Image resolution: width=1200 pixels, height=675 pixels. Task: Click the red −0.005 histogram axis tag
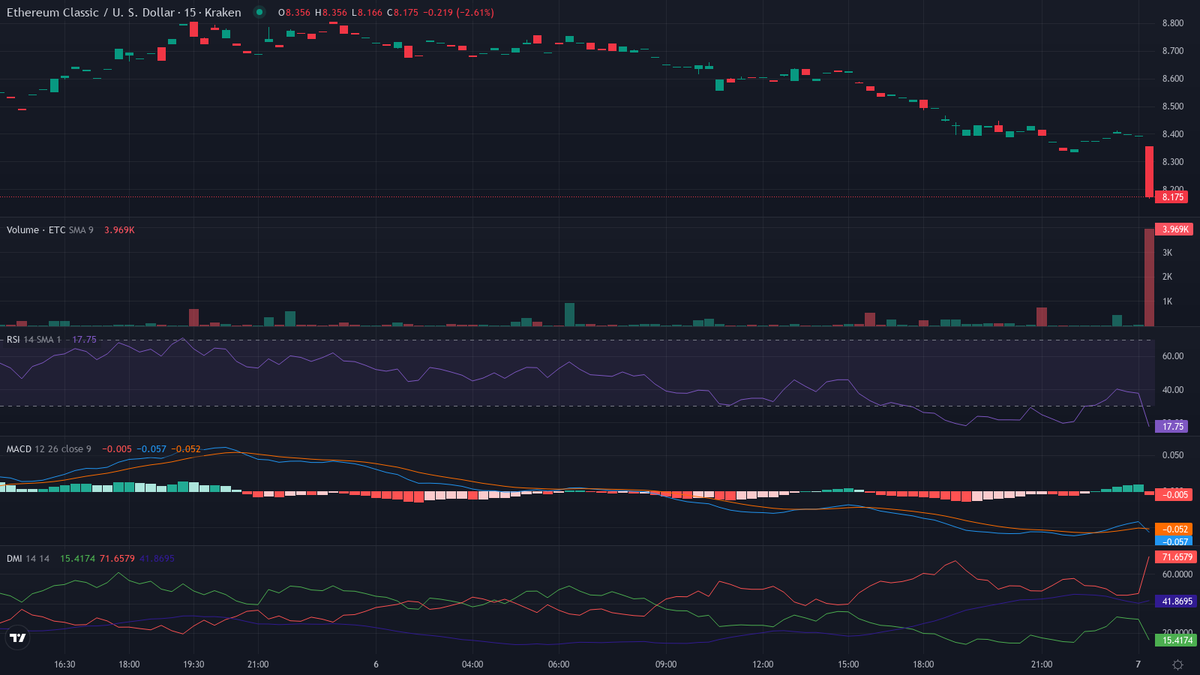pyautogui.click(x=1172, y=494)
